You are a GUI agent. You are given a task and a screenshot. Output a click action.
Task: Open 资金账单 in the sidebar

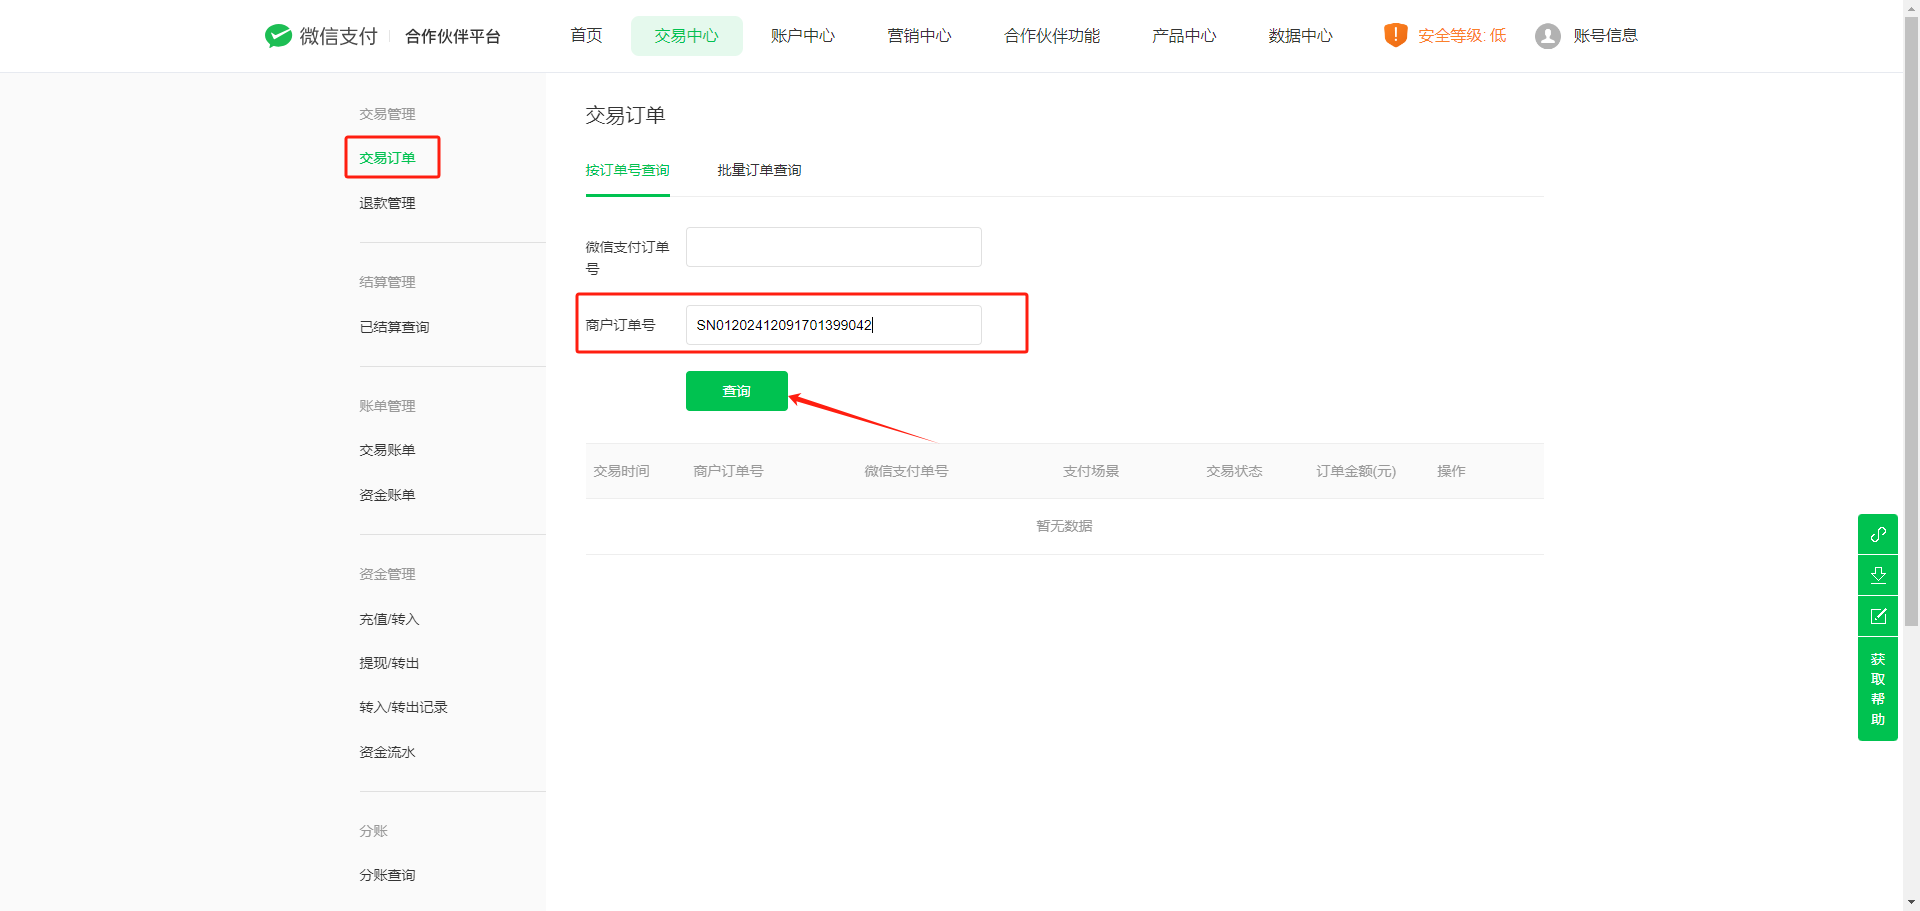(387, 495)
